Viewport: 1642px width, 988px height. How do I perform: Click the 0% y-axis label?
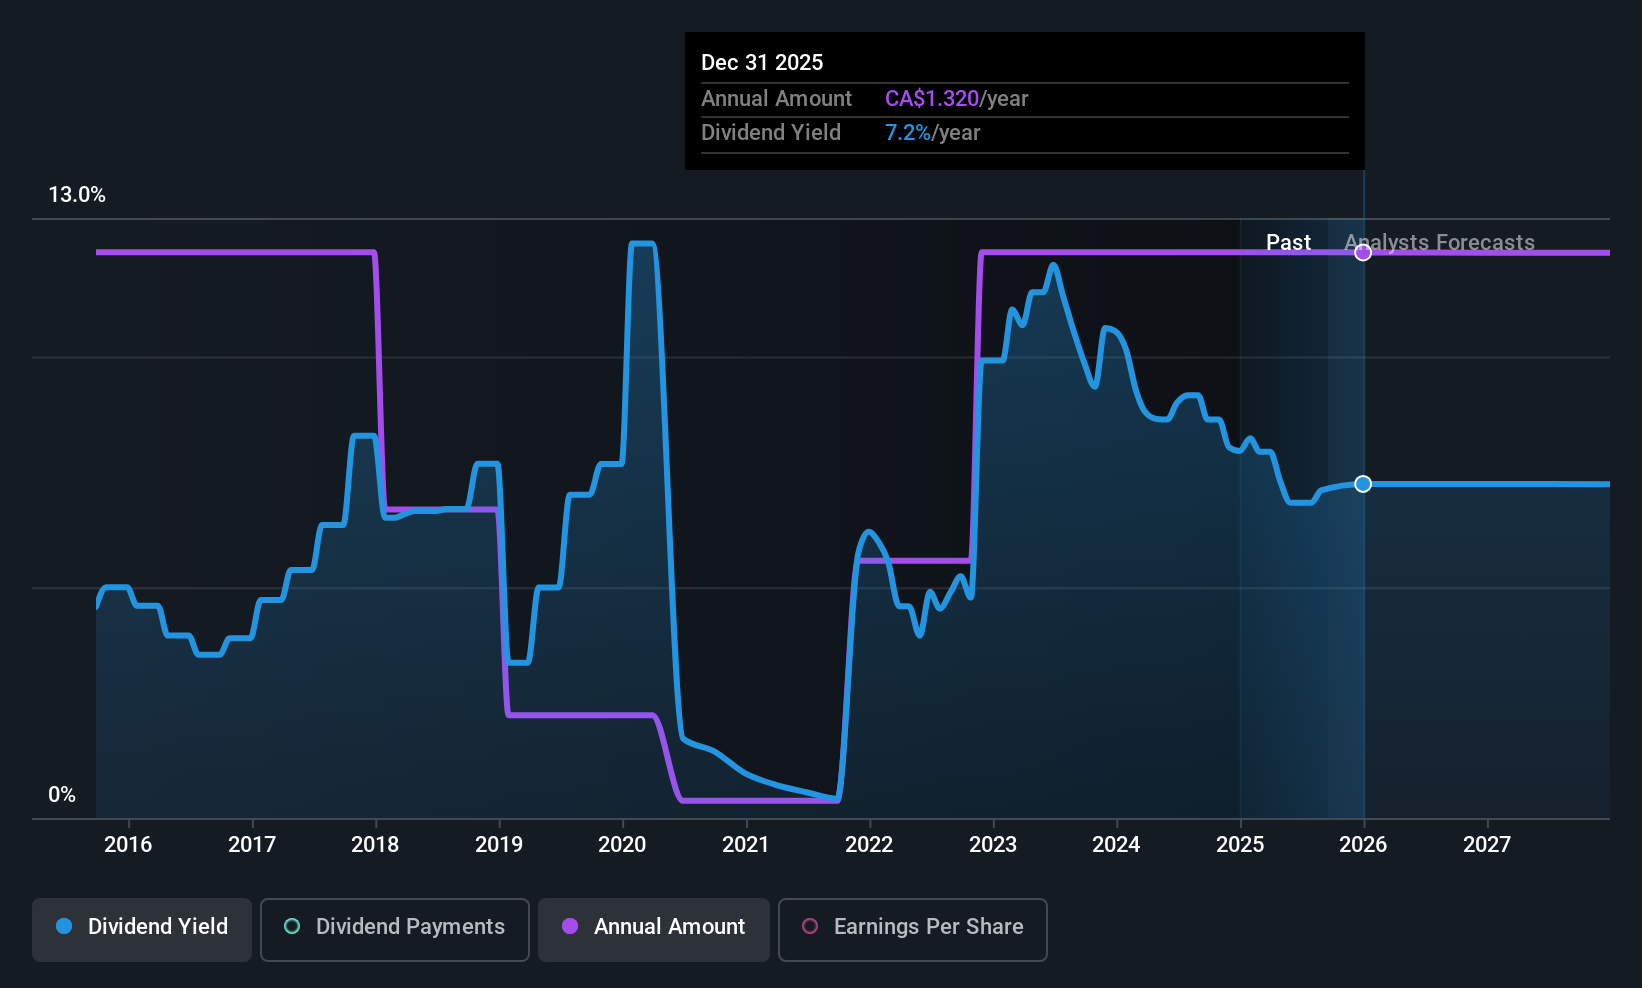click(62, 795)
